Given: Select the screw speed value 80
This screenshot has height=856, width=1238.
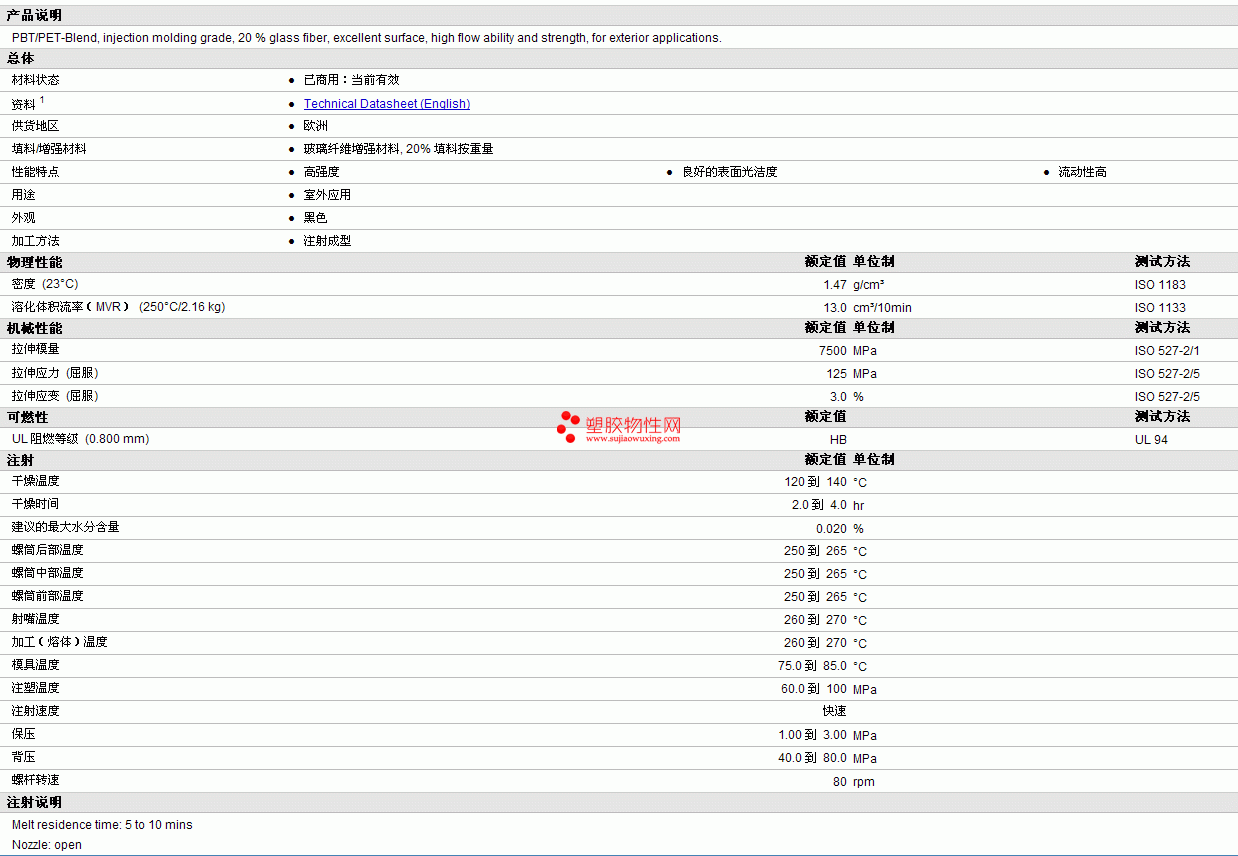Looking at the screenshot, I should click(x=840, y=782).
